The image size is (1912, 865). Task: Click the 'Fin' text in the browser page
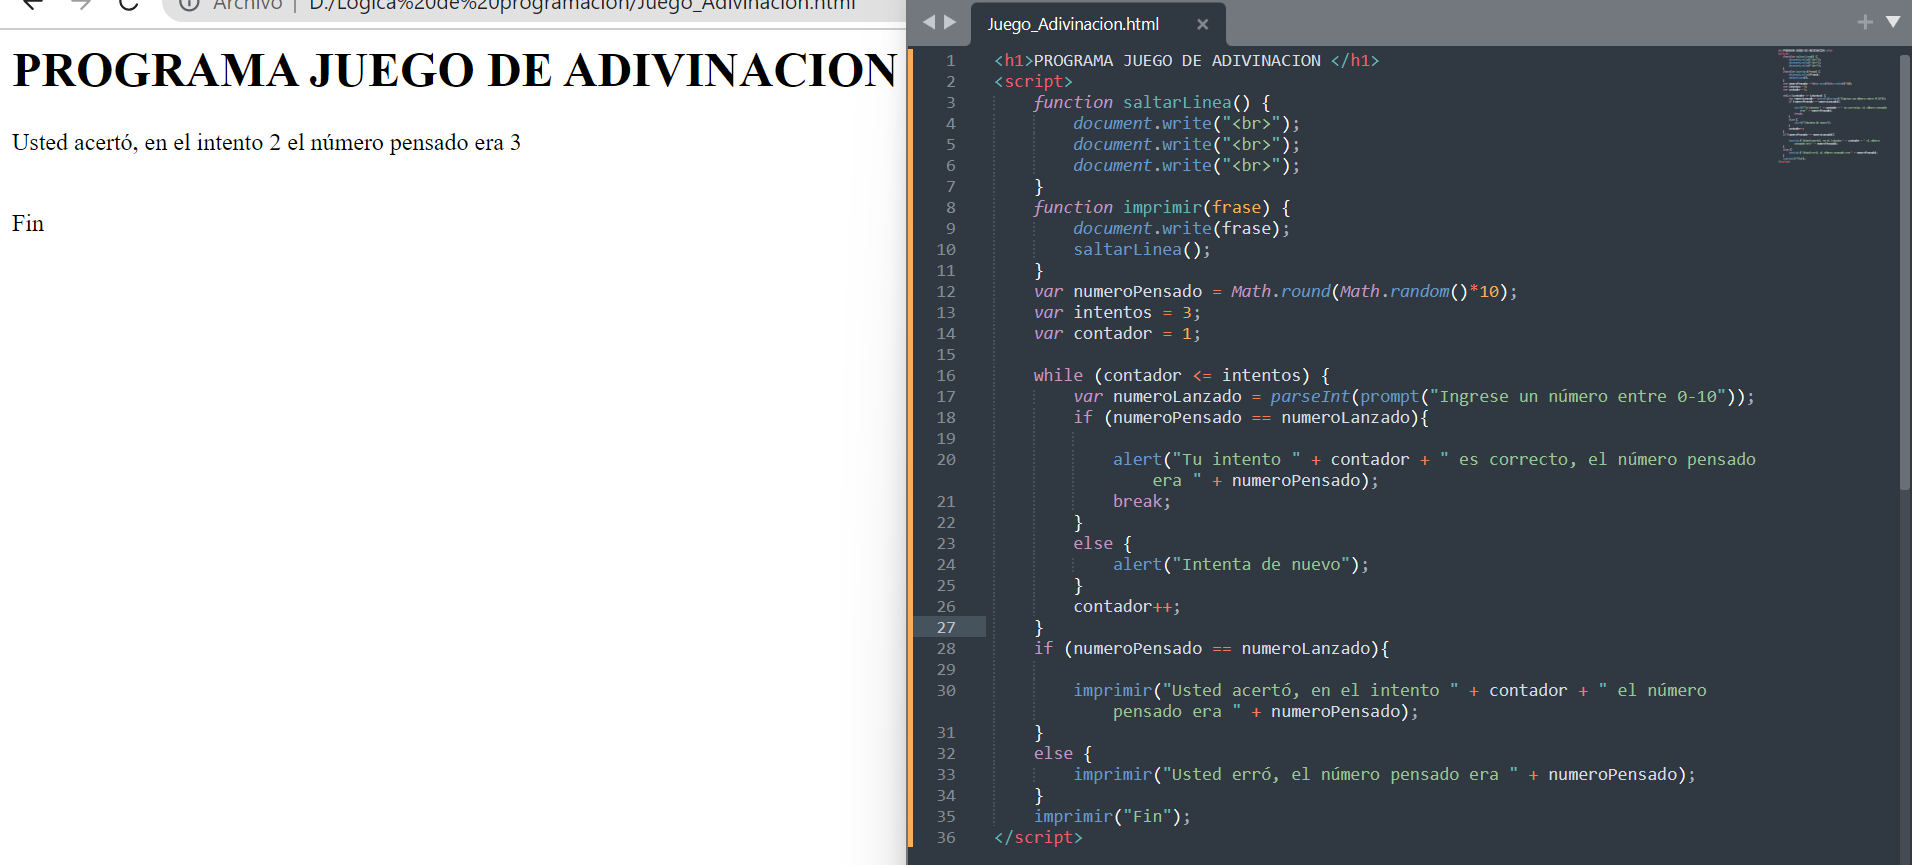[28, 224]
